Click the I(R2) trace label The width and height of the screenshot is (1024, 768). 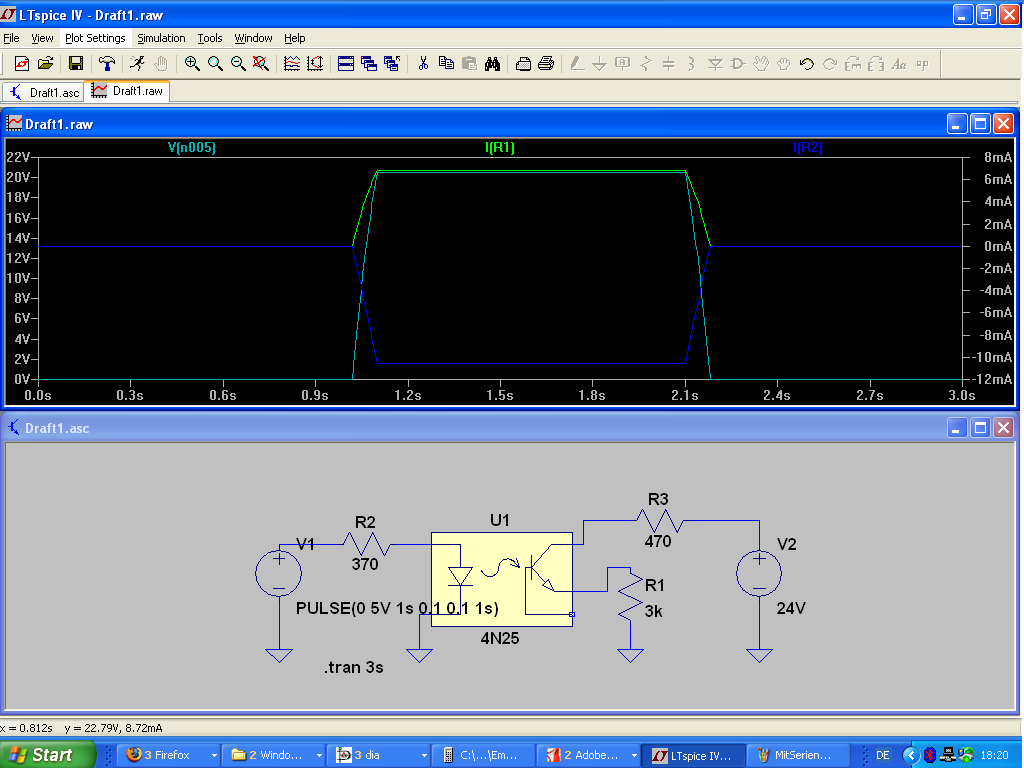click(x=807, y=148)
